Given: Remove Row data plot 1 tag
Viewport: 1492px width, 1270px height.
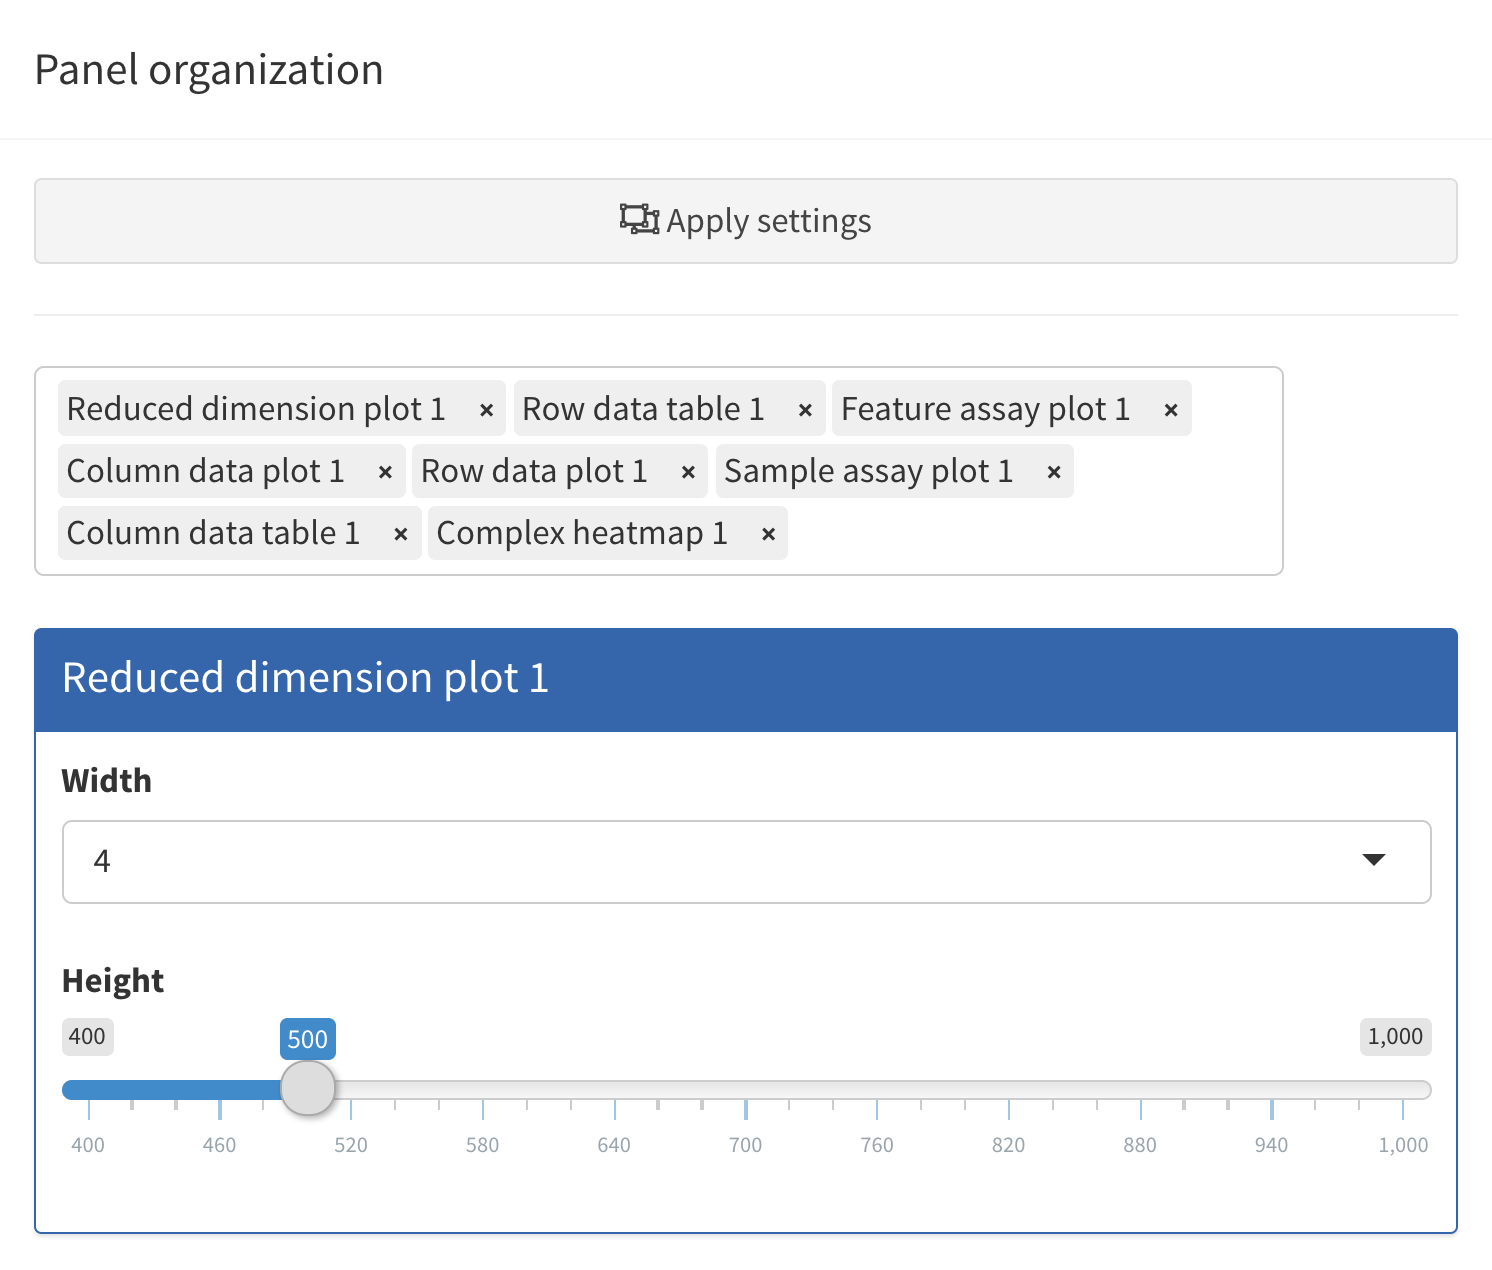Looking at the screenshot, I should pos(688,472).
